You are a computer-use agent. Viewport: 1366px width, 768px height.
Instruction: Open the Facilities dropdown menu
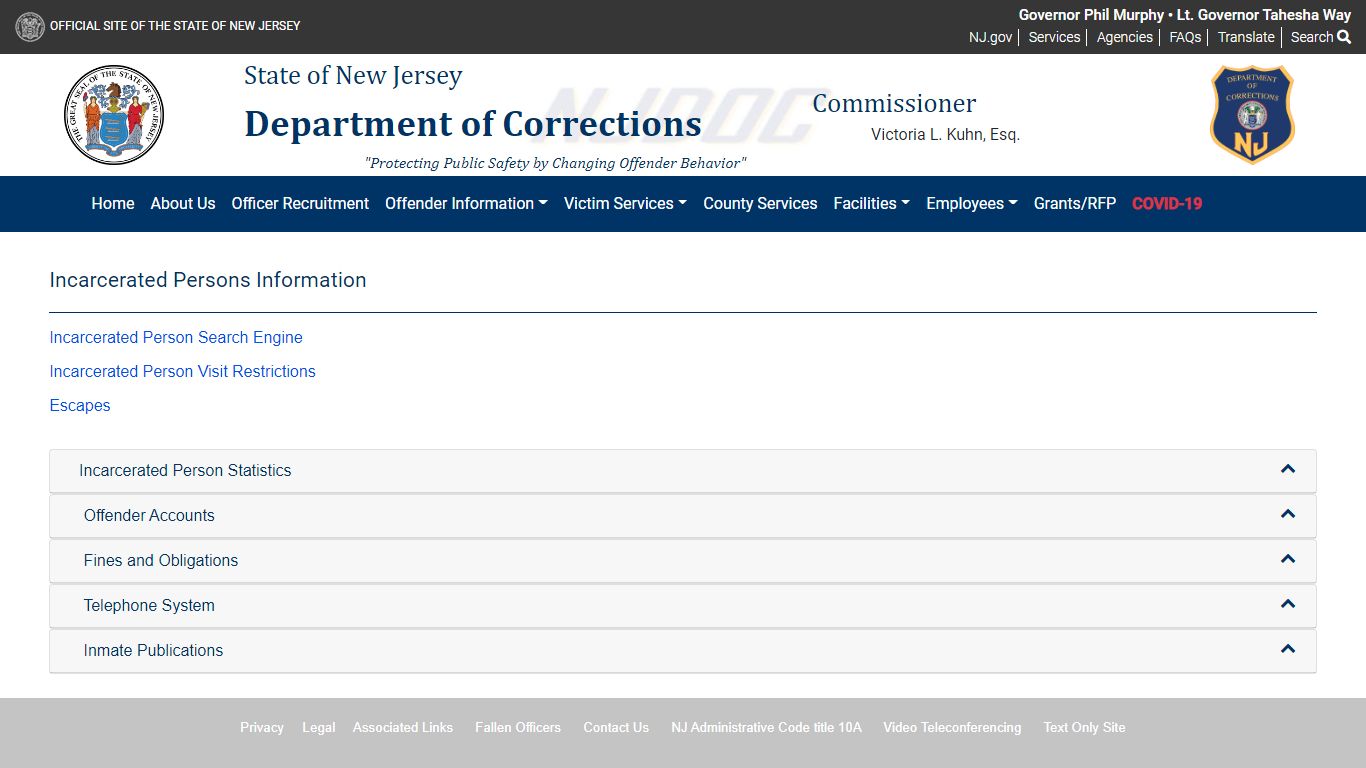871,203
